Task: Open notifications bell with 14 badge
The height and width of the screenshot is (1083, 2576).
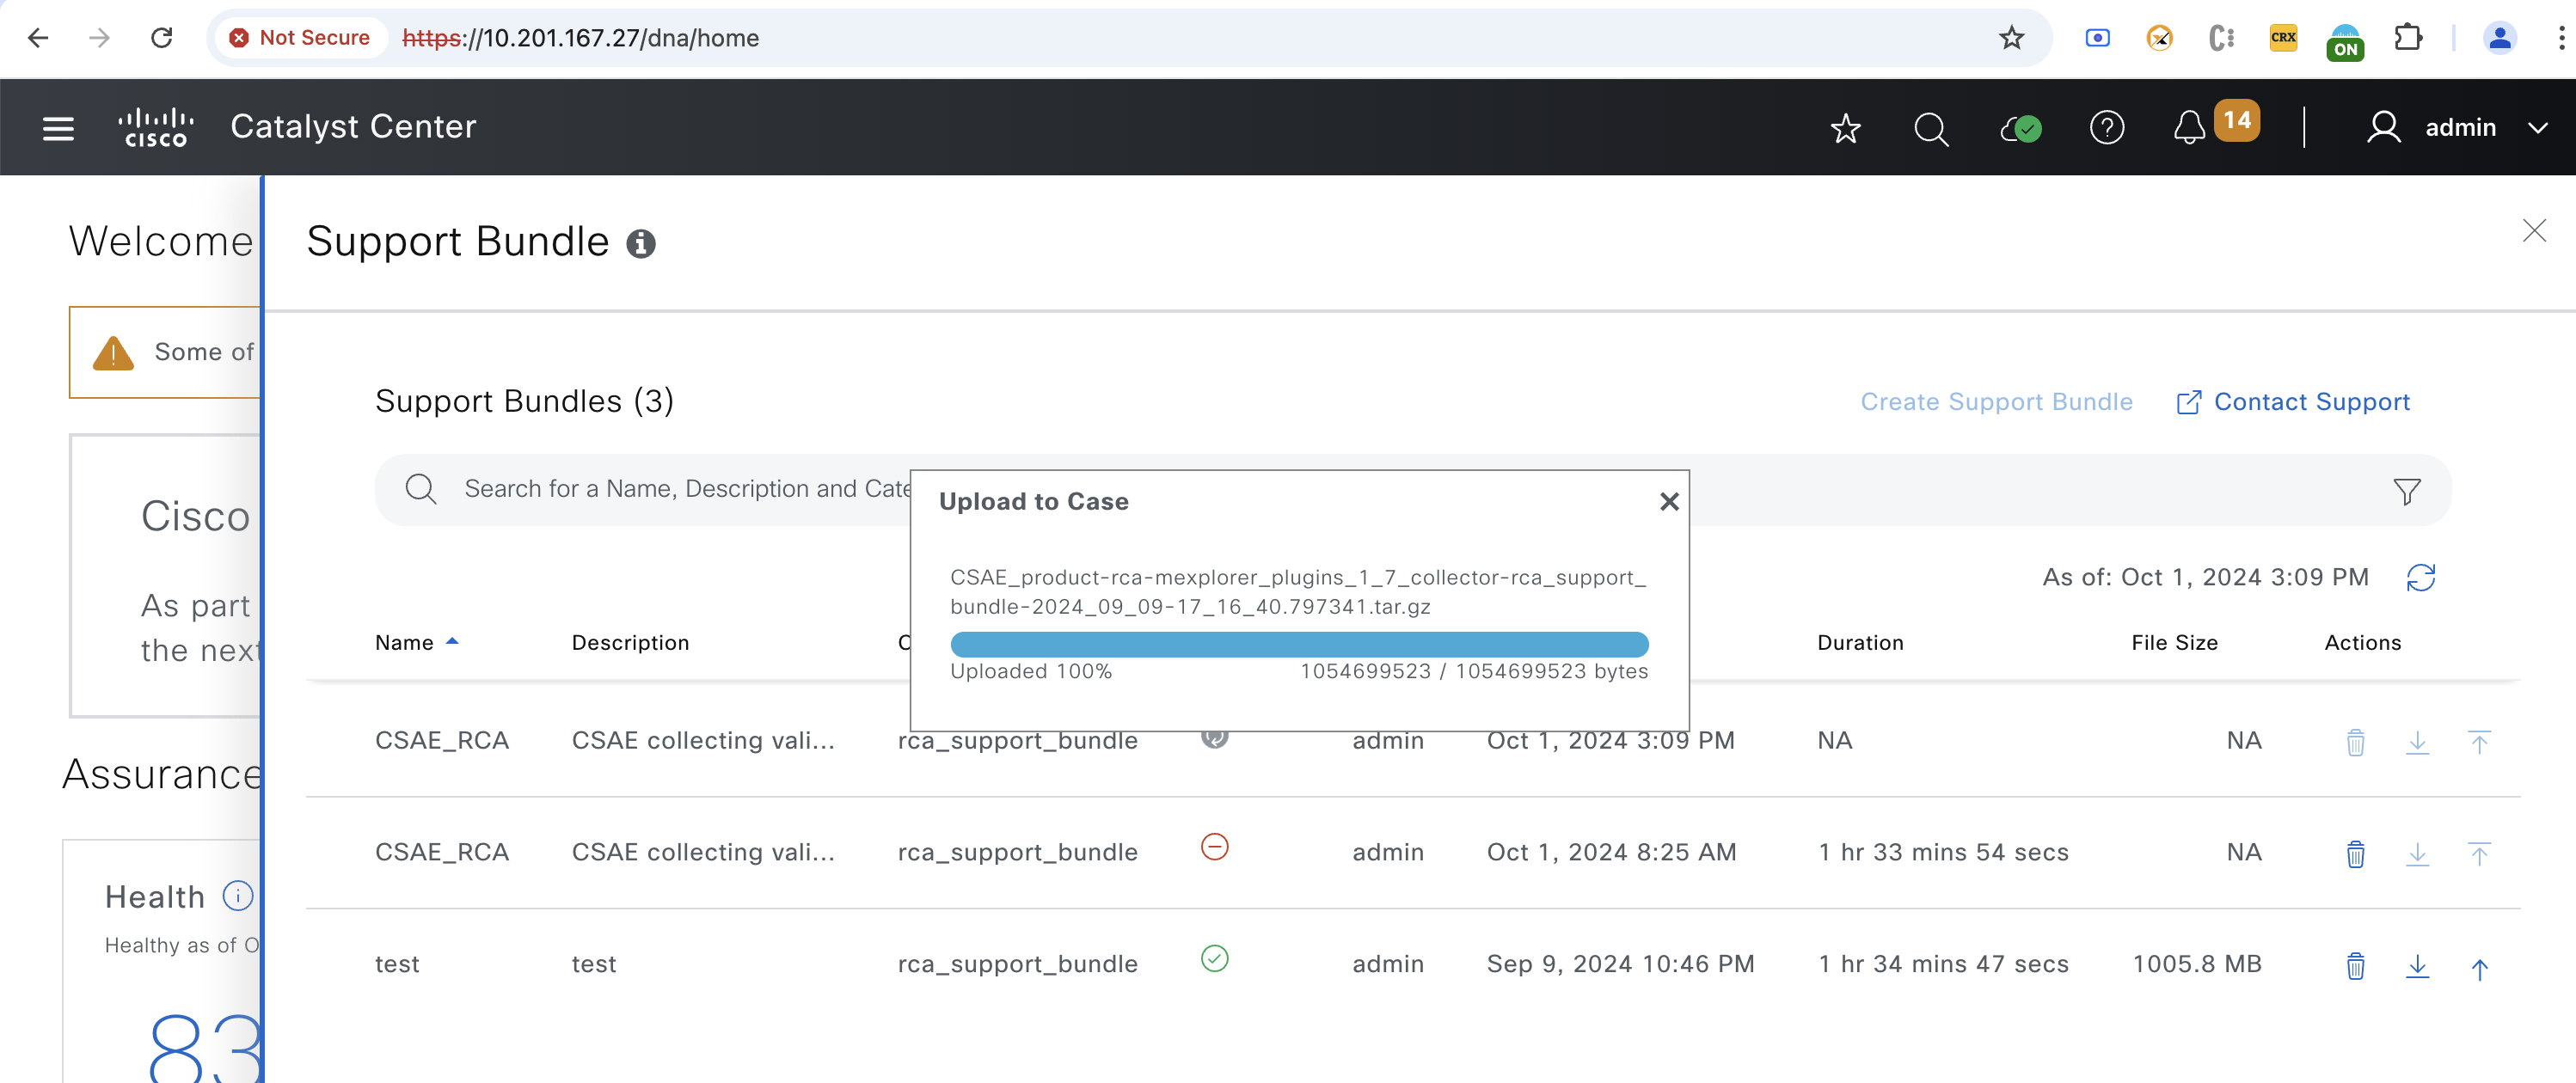Action: pos(2189,128)
